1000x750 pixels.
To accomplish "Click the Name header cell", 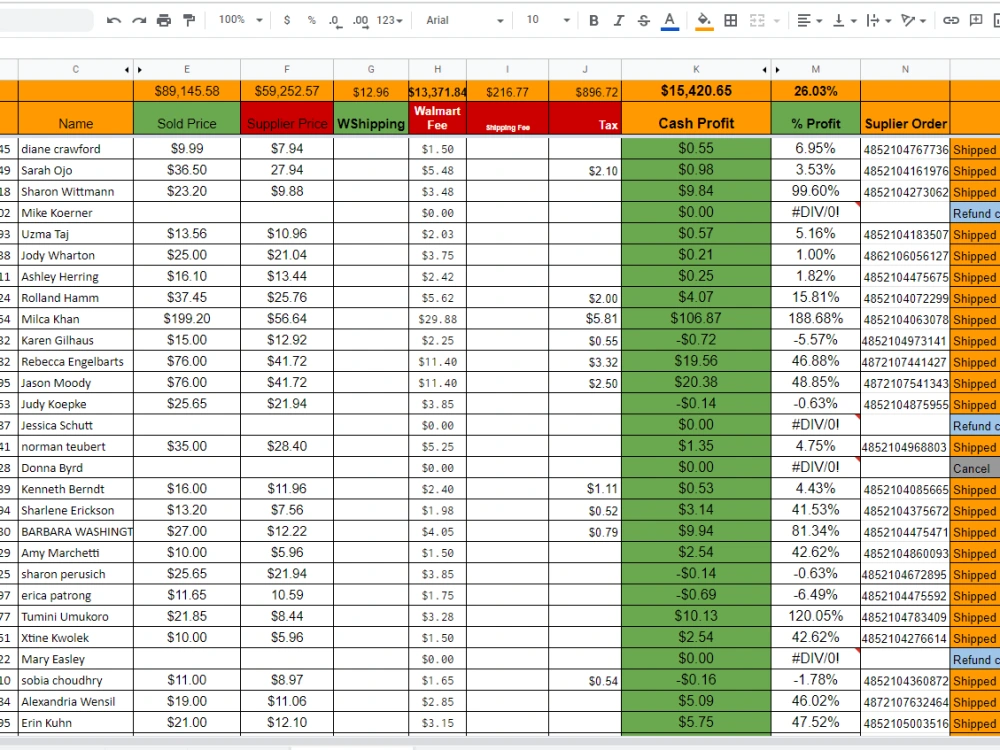I will [x=76, y=119].
